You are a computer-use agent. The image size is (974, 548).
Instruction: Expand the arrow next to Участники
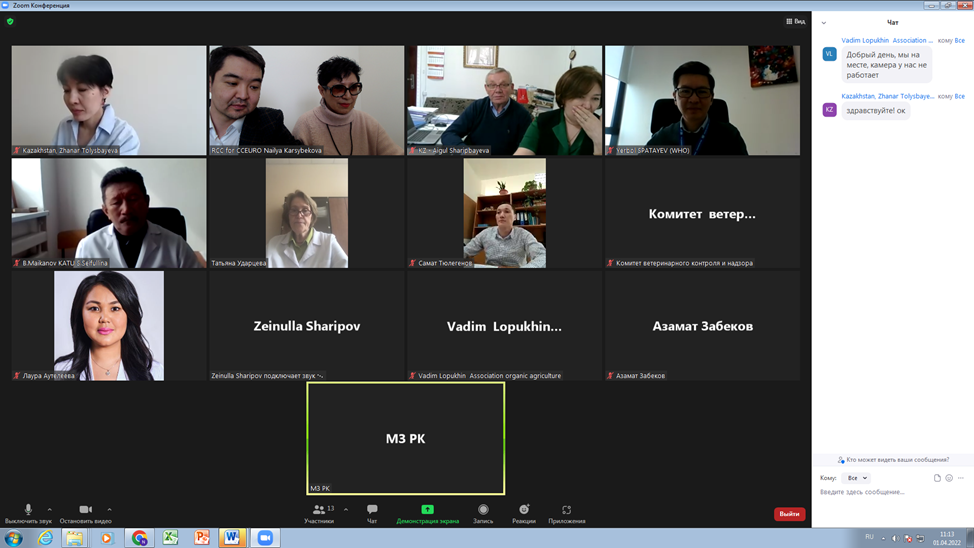point(346,509)
